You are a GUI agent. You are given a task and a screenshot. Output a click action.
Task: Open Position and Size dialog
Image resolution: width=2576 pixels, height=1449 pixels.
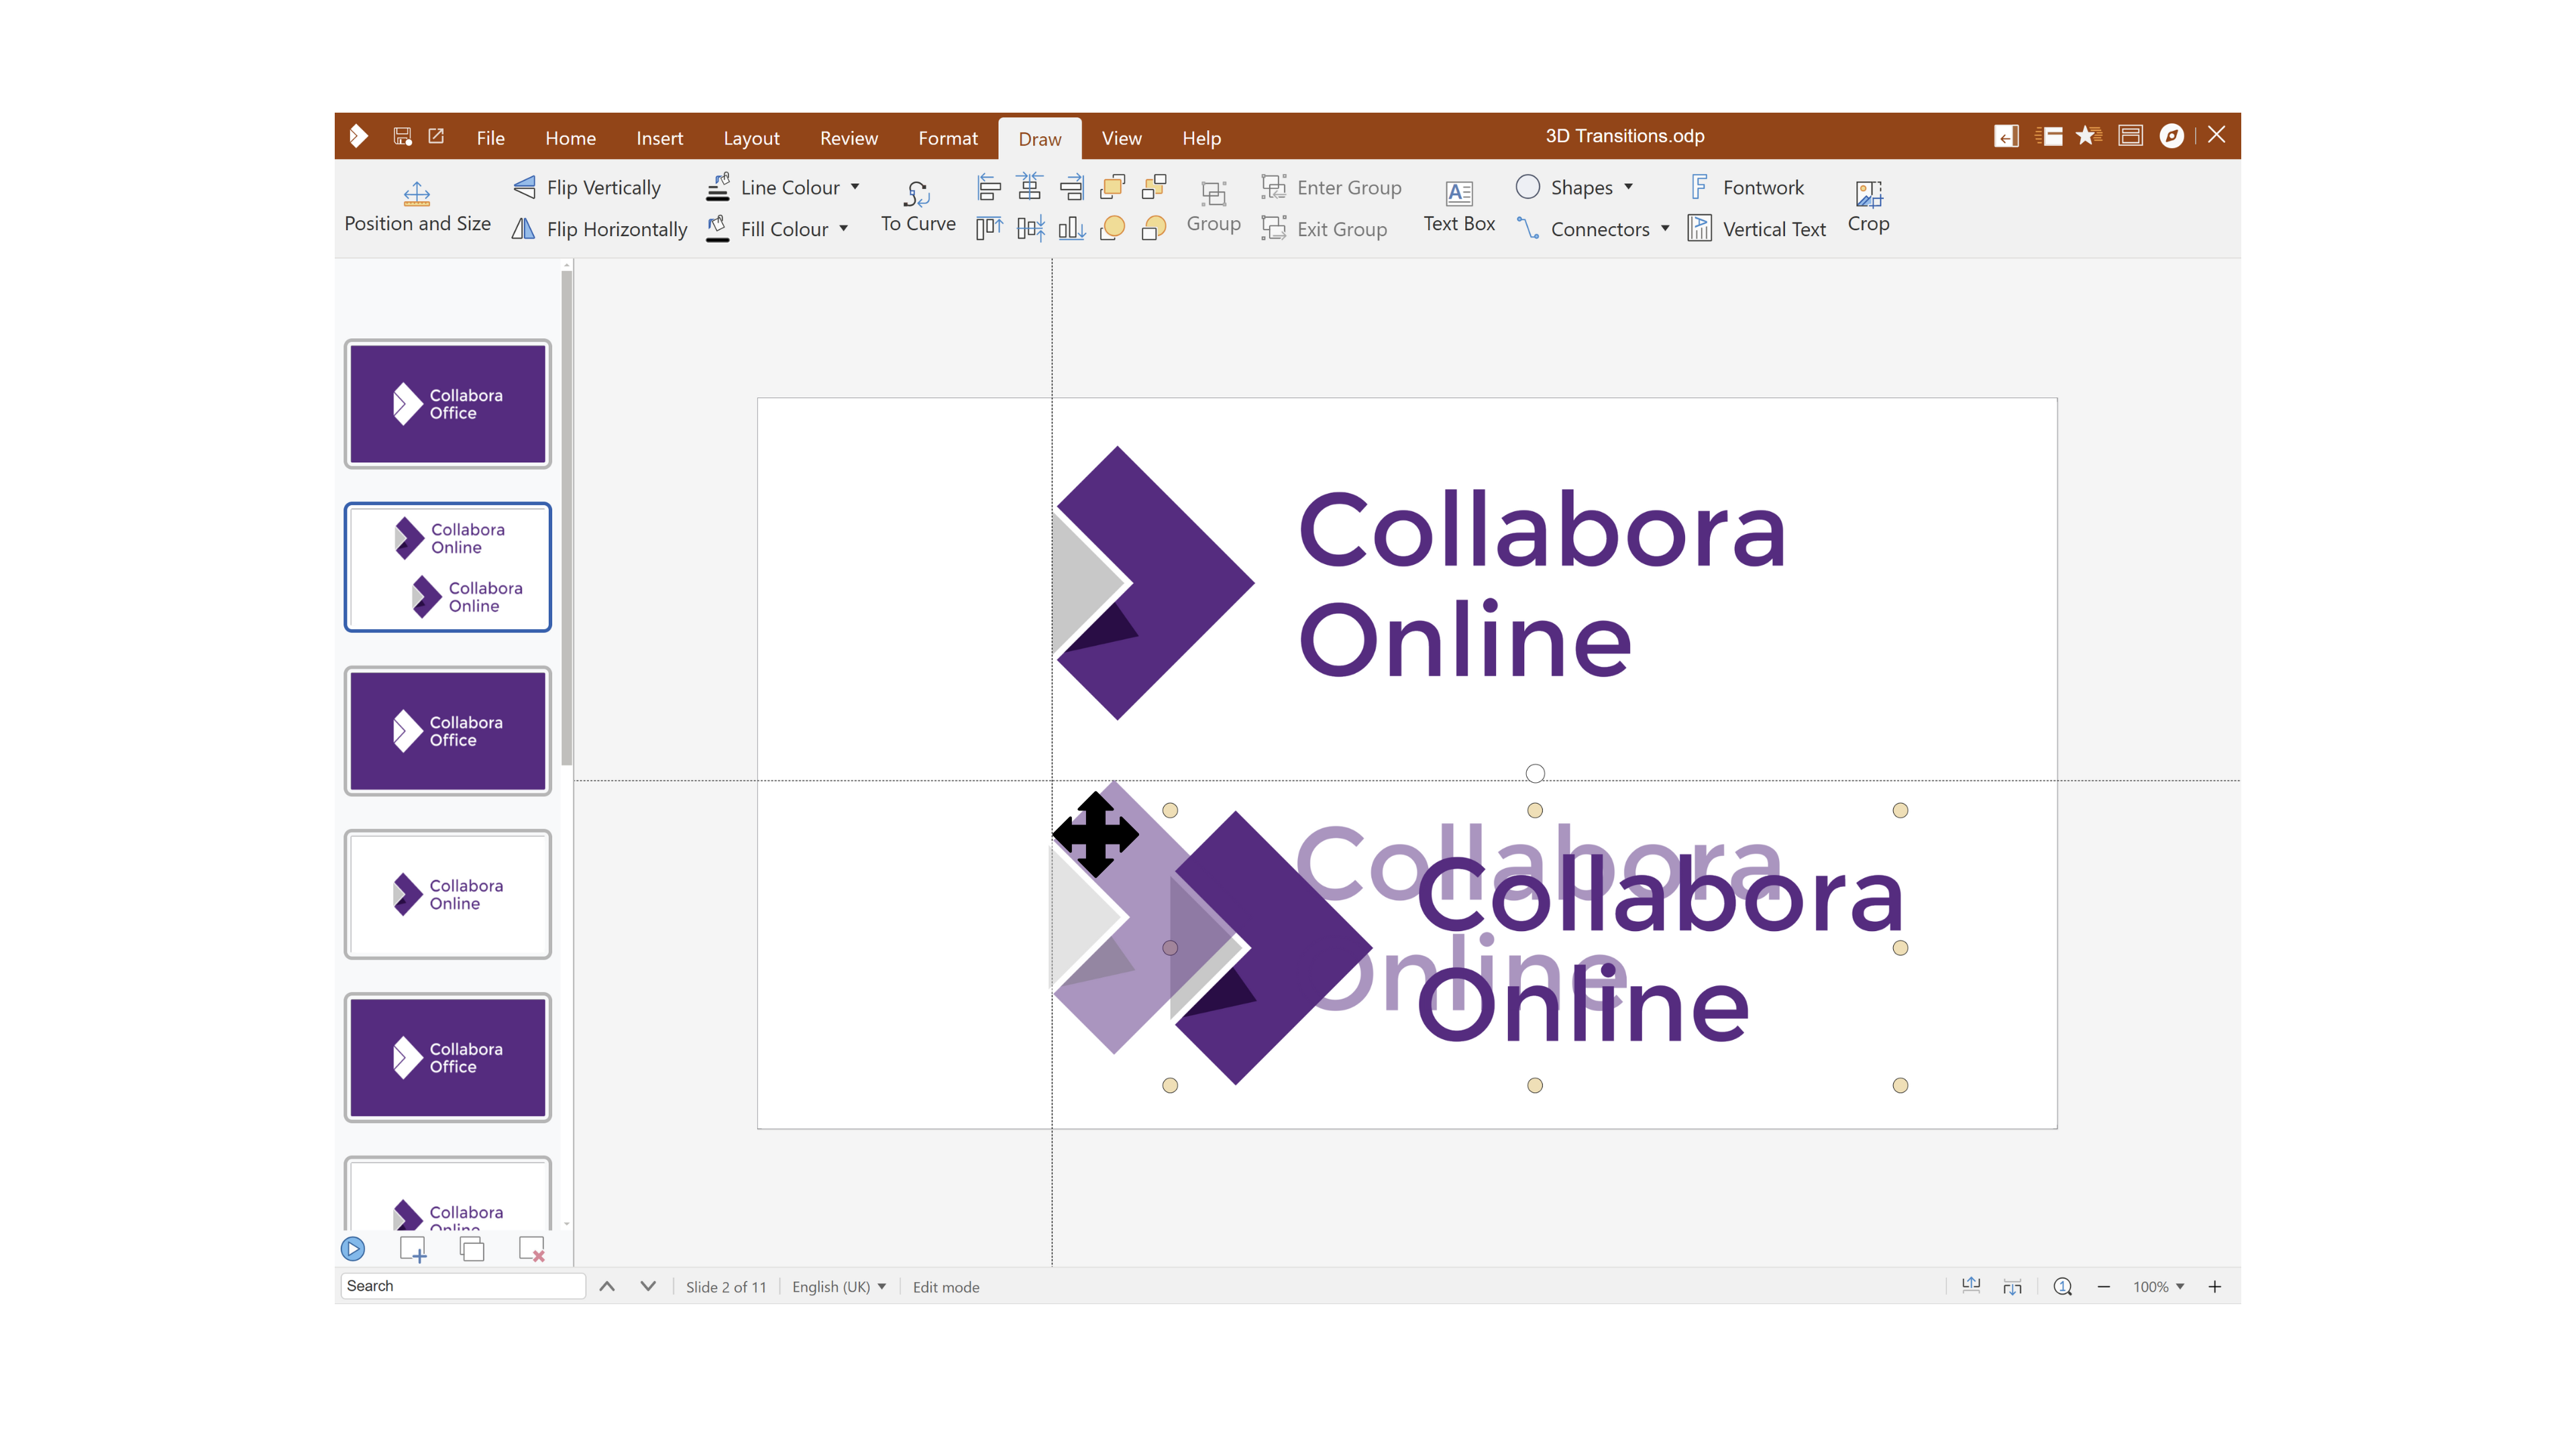(x=417, y=205)
